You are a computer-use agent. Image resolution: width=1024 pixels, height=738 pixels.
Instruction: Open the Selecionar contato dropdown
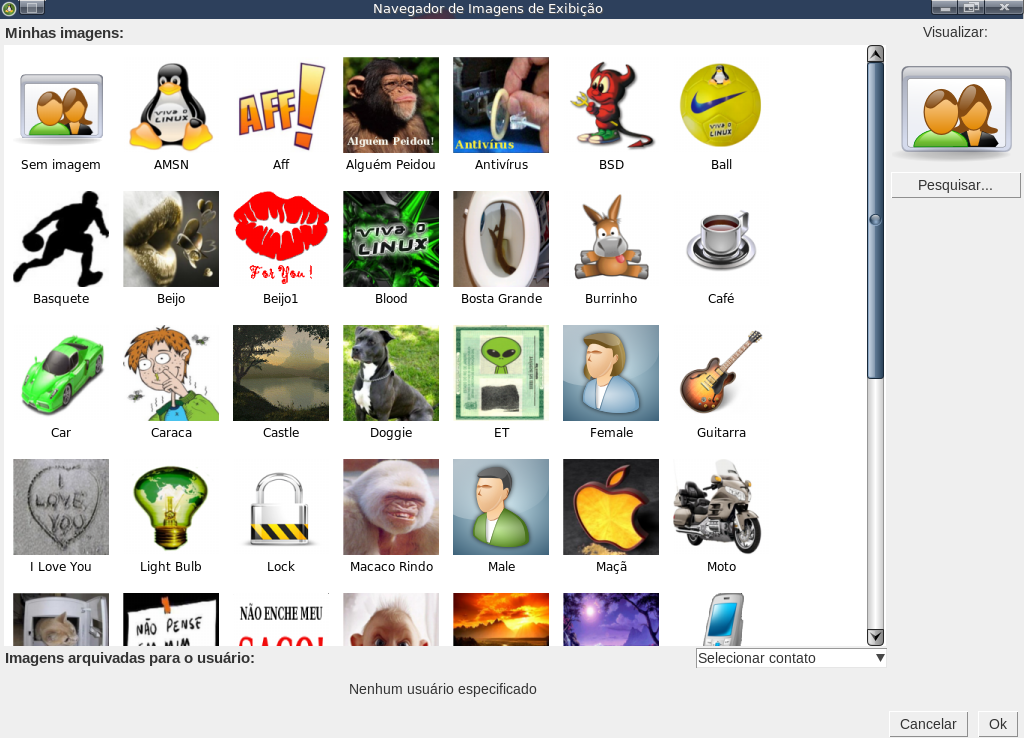(x=791, y=658)
